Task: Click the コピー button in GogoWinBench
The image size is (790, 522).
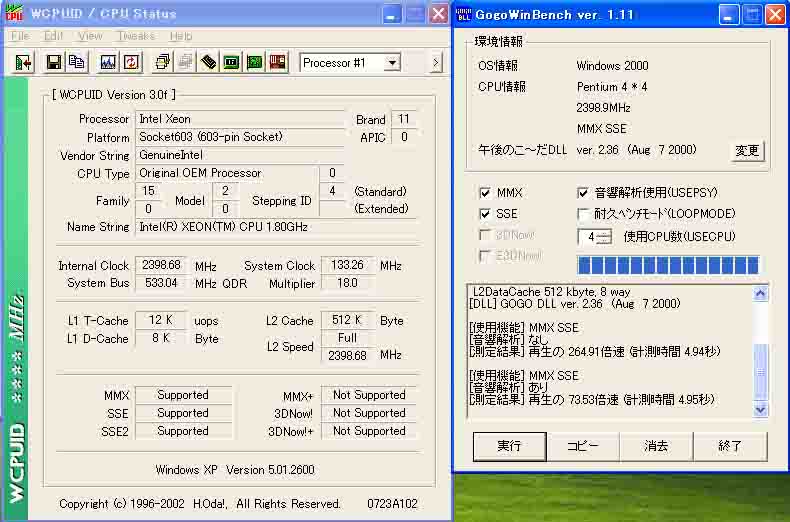Action: point(583,446)
